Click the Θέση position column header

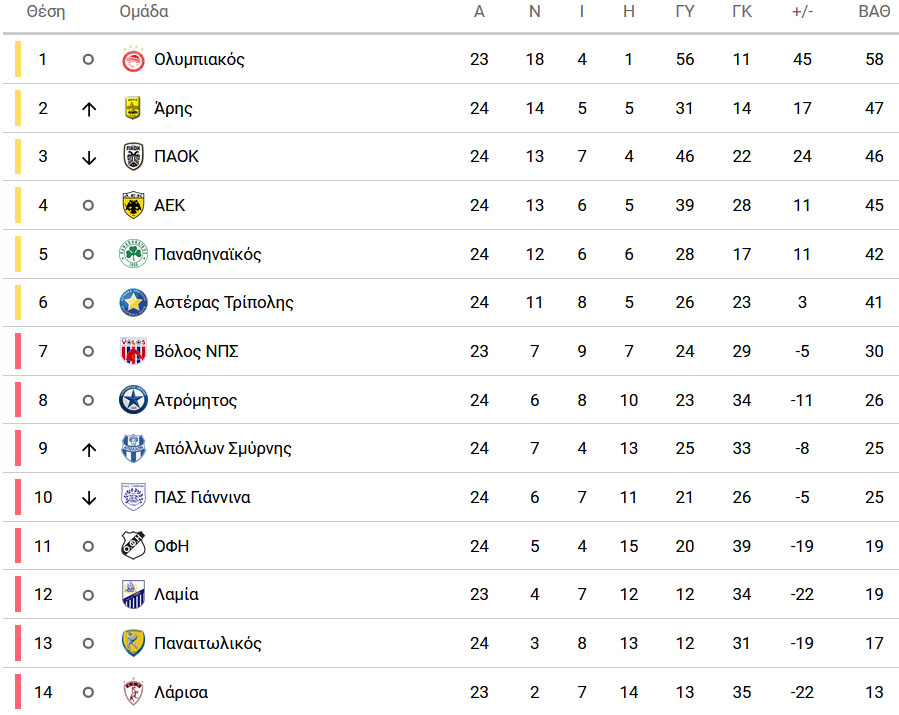click(x=46, y=11)
